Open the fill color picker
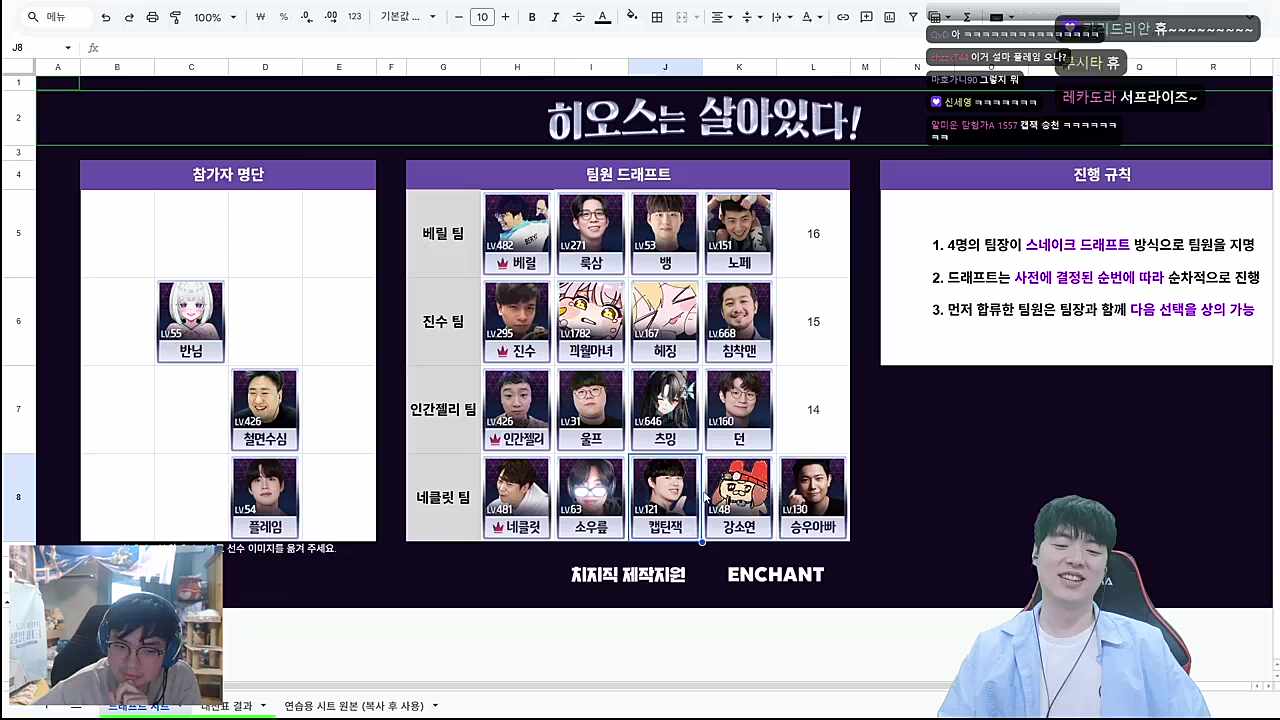The image size is (1280, 720). coord(632,17)
